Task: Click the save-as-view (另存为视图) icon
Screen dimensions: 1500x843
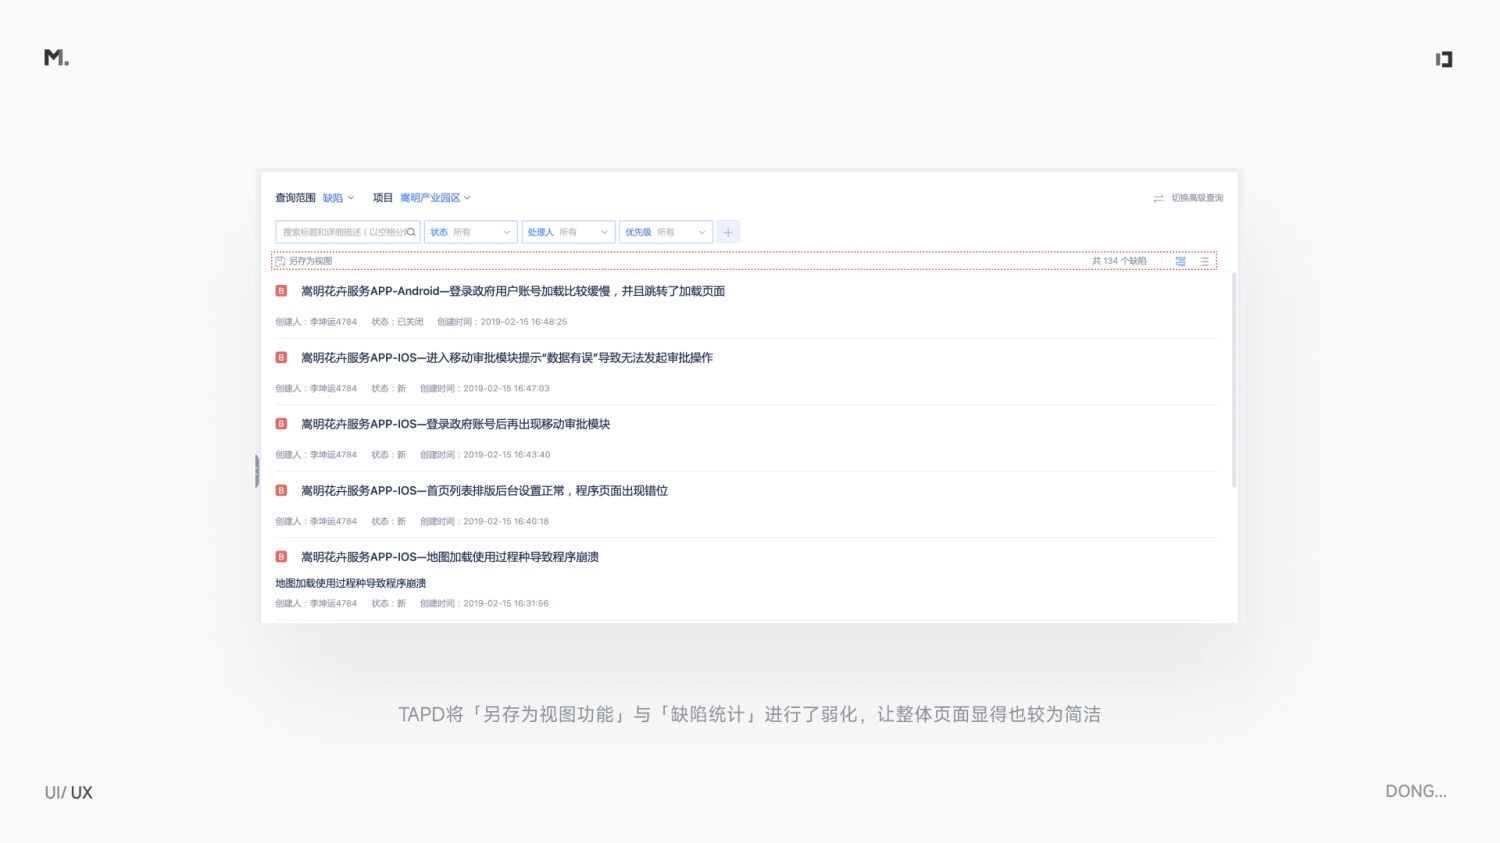Action: click(281, 261)
